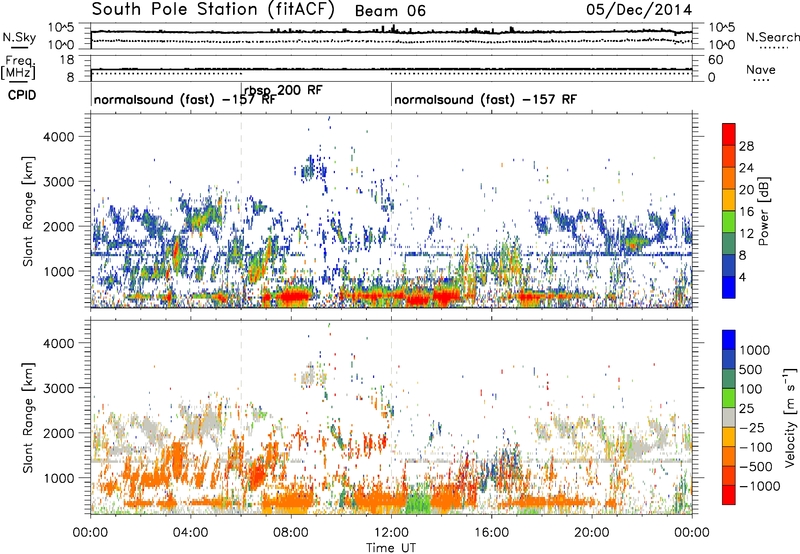The width and height of the screenshot is (800, 554).
Task: Click the '16:00' time axis tick
Action: point(492,533)
